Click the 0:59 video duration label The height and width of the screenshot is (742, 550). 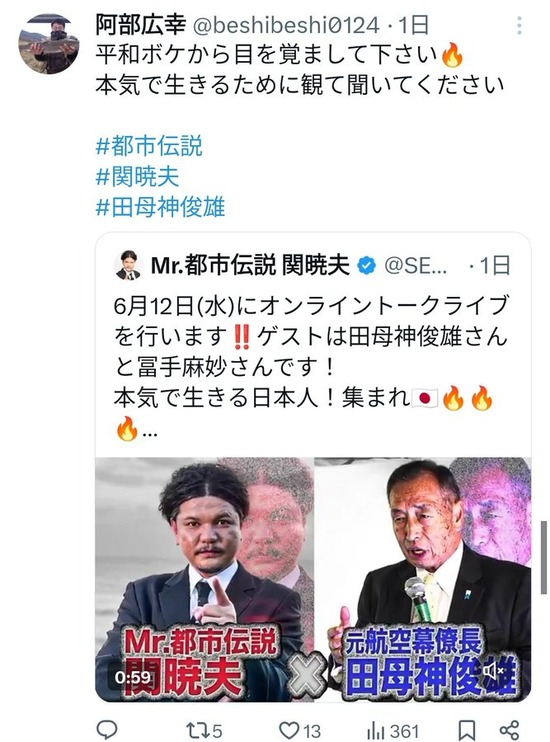point(133,678)
